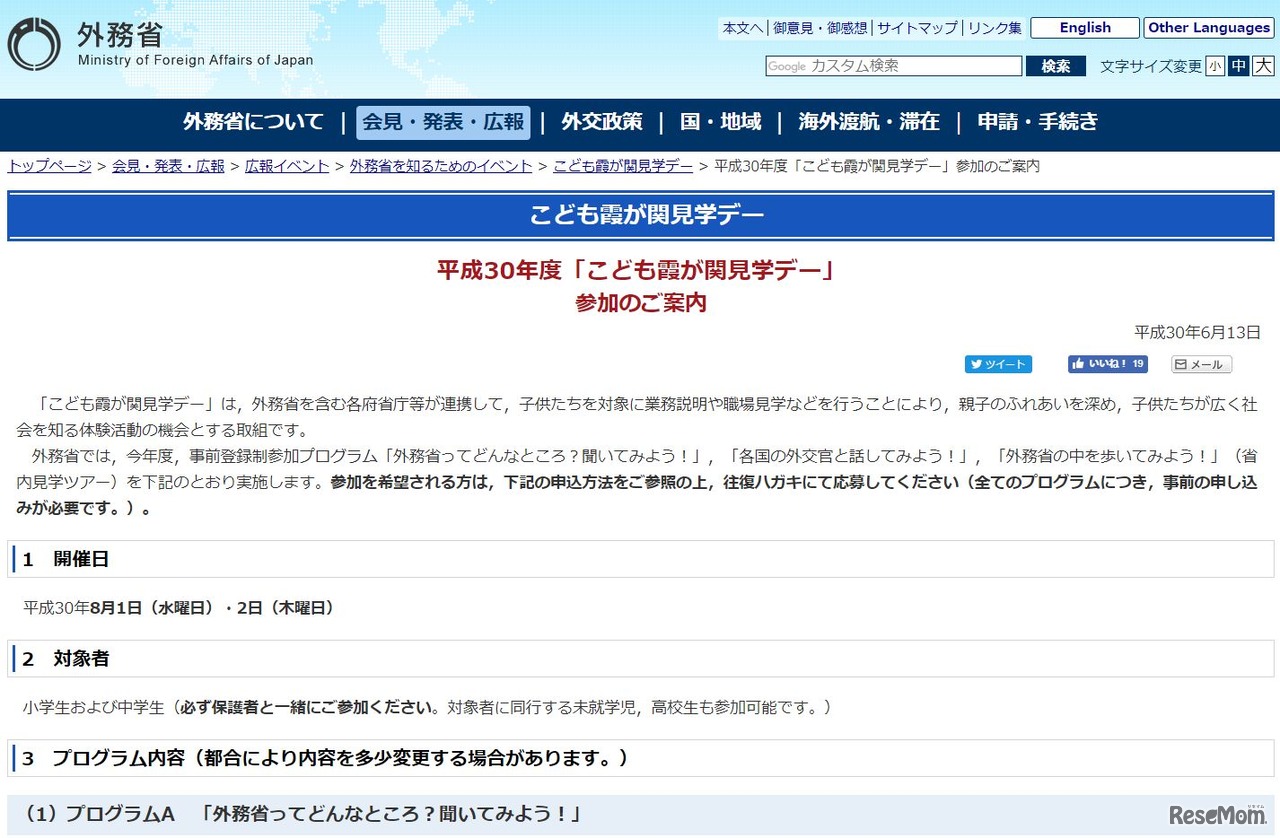Switch site to English

1084,27
